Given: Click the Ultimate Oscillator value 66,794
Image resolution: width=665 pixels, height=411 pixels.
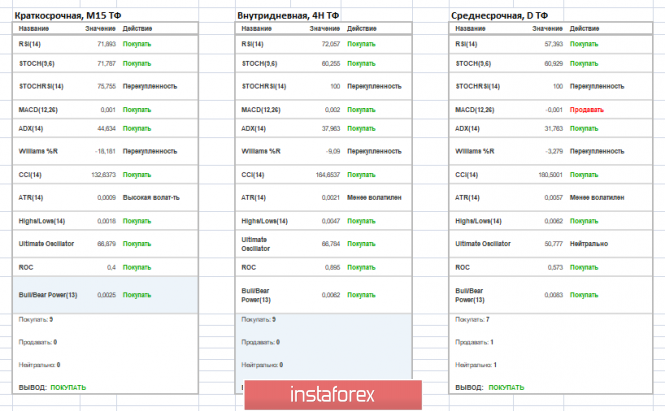Looking at the screenshot, I should point(331,244).
